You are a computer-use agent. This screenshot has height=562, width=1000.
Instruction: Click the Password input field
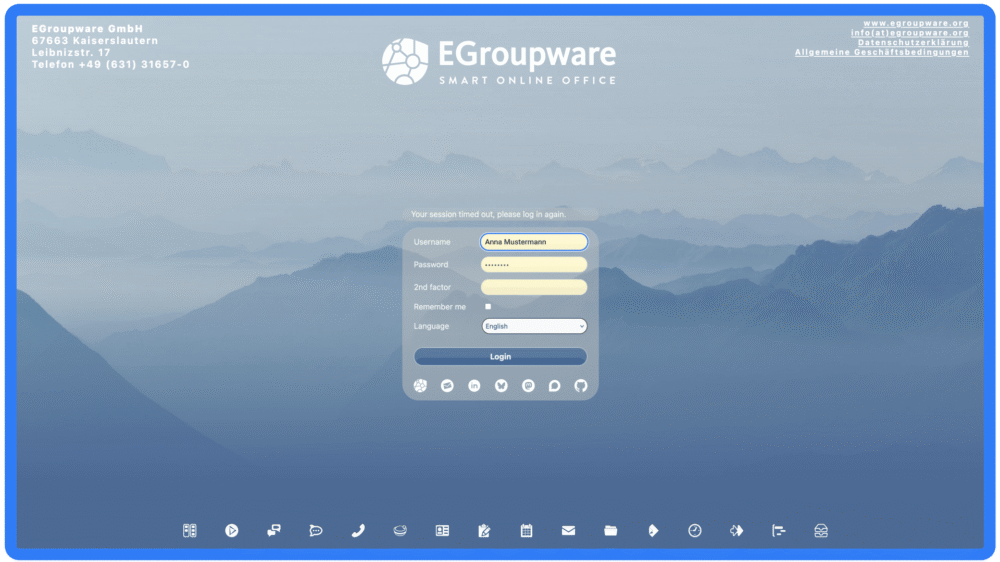[534, 264]
